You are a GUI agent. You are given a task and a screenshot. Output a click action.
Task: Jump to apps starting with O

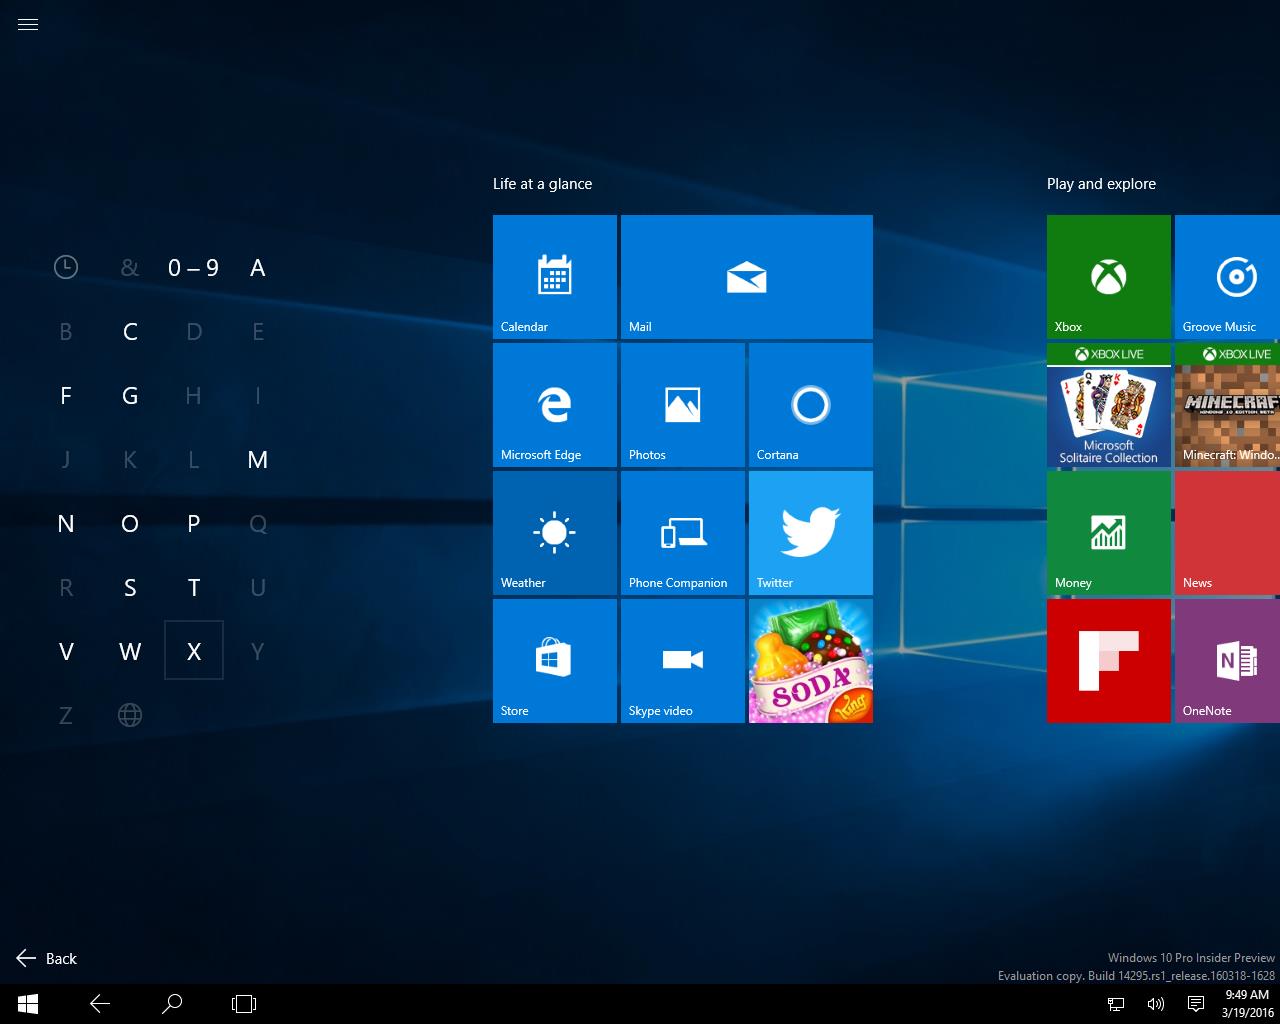(130, 523)
